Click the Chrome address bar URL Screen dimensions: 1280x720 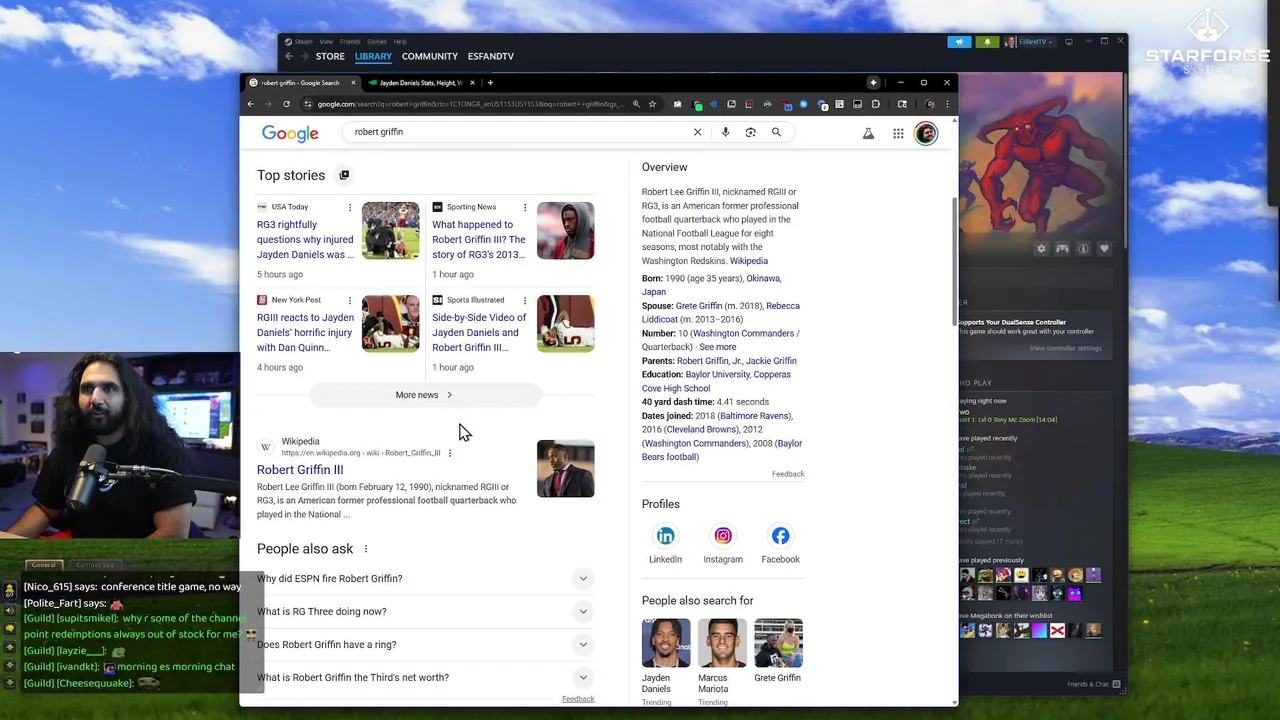470,104
